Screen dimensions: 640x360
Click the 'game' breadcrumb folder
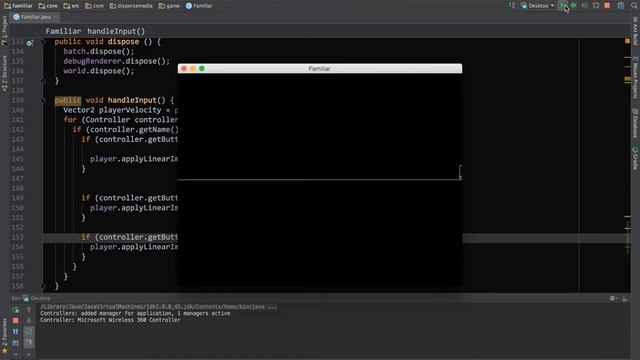(x=169, y=6)
